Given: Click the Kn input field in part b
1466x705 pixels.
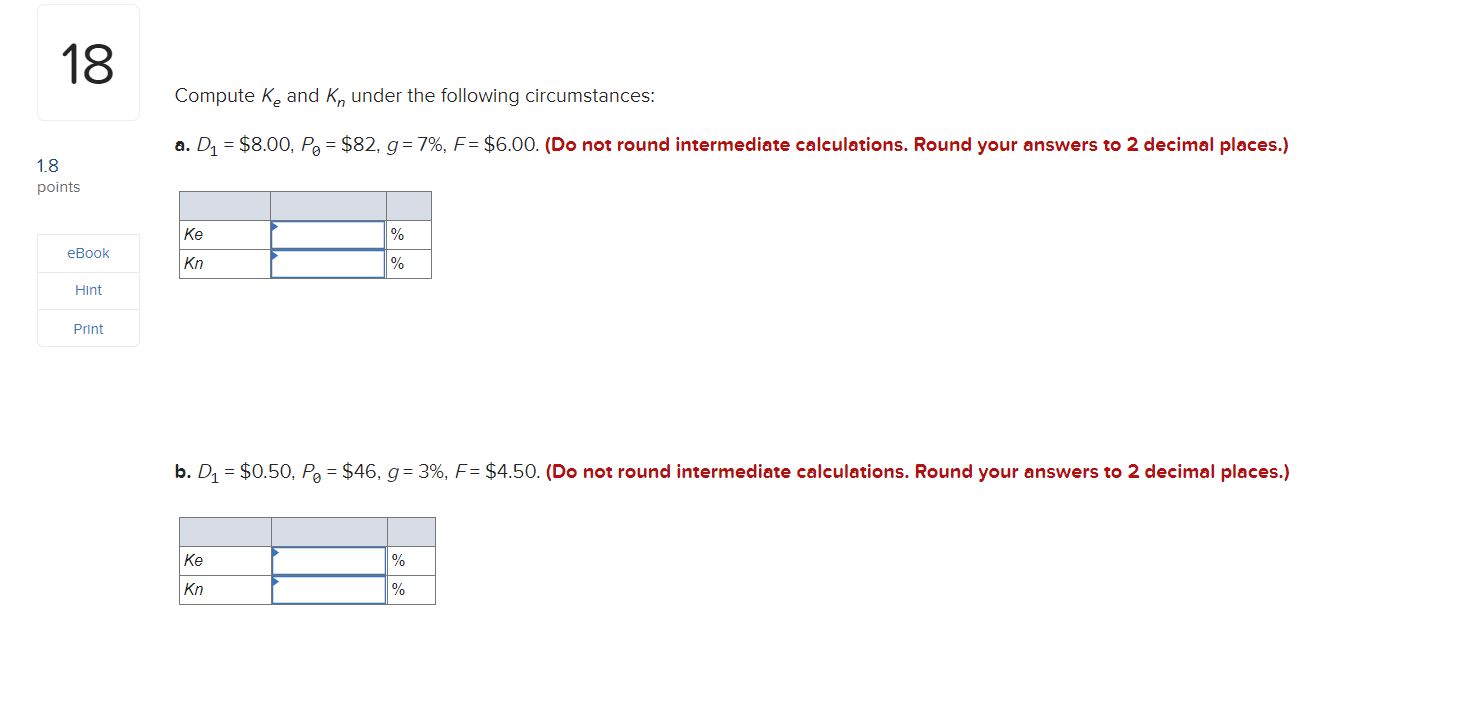Looking at the screenshot, I should click(327, 589).
